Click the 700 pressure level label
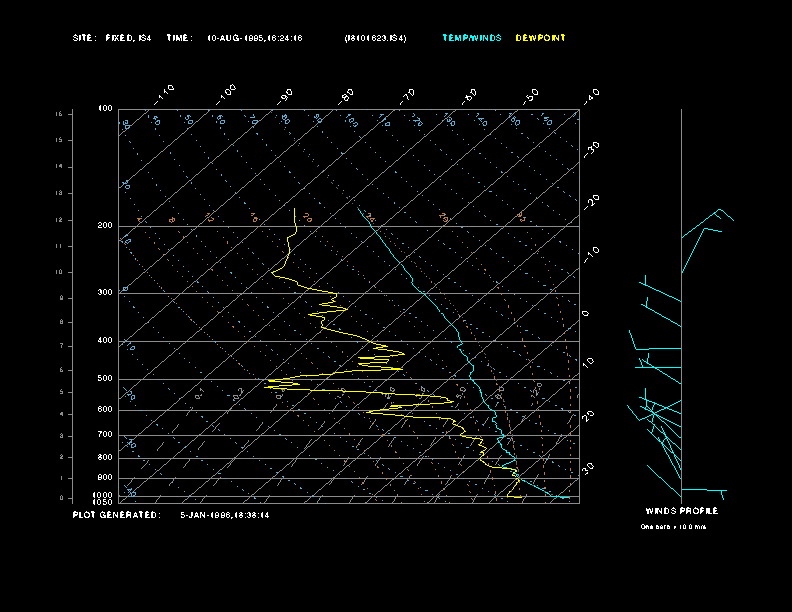Image resolution: width=792 pixels, height=612 pixels. tap(105, 435)
